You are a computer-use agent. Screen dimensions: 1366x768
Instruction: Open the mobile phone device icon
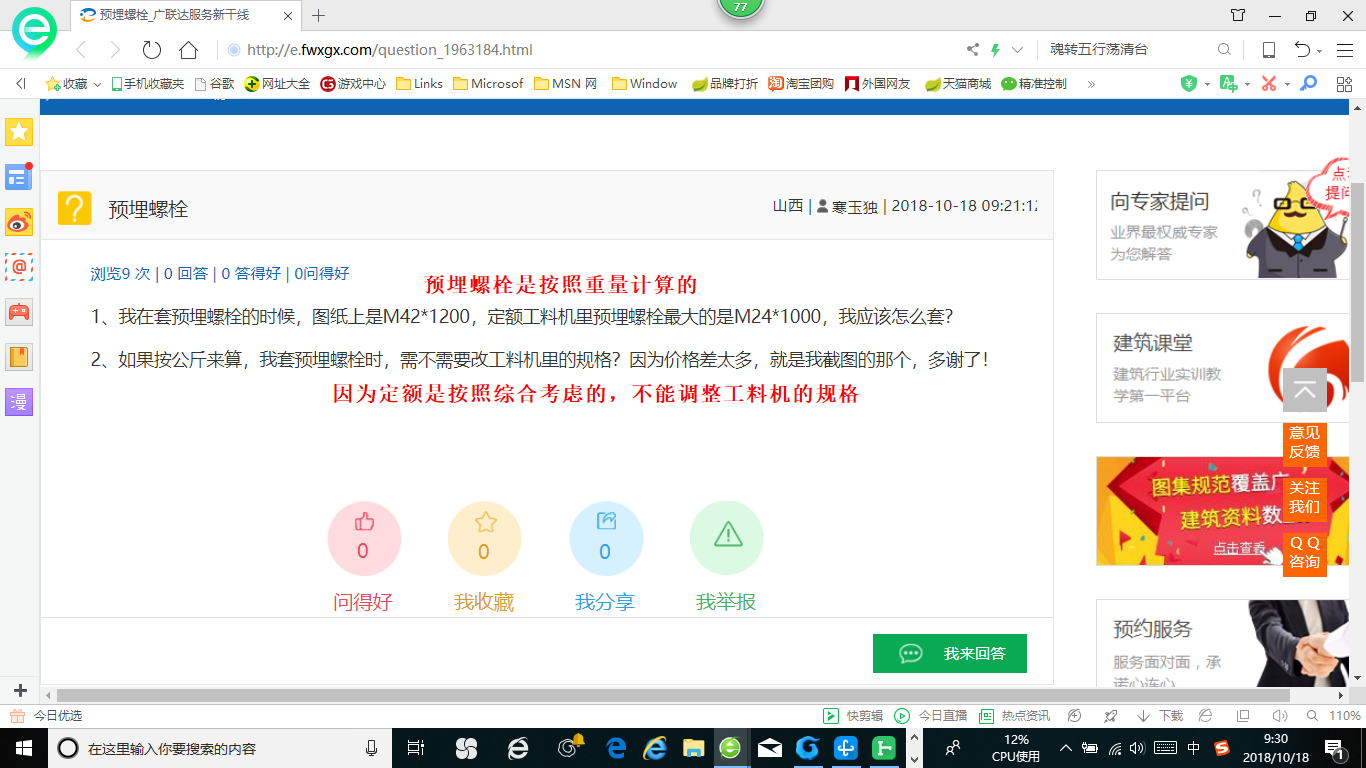[x=1268, y=50]
